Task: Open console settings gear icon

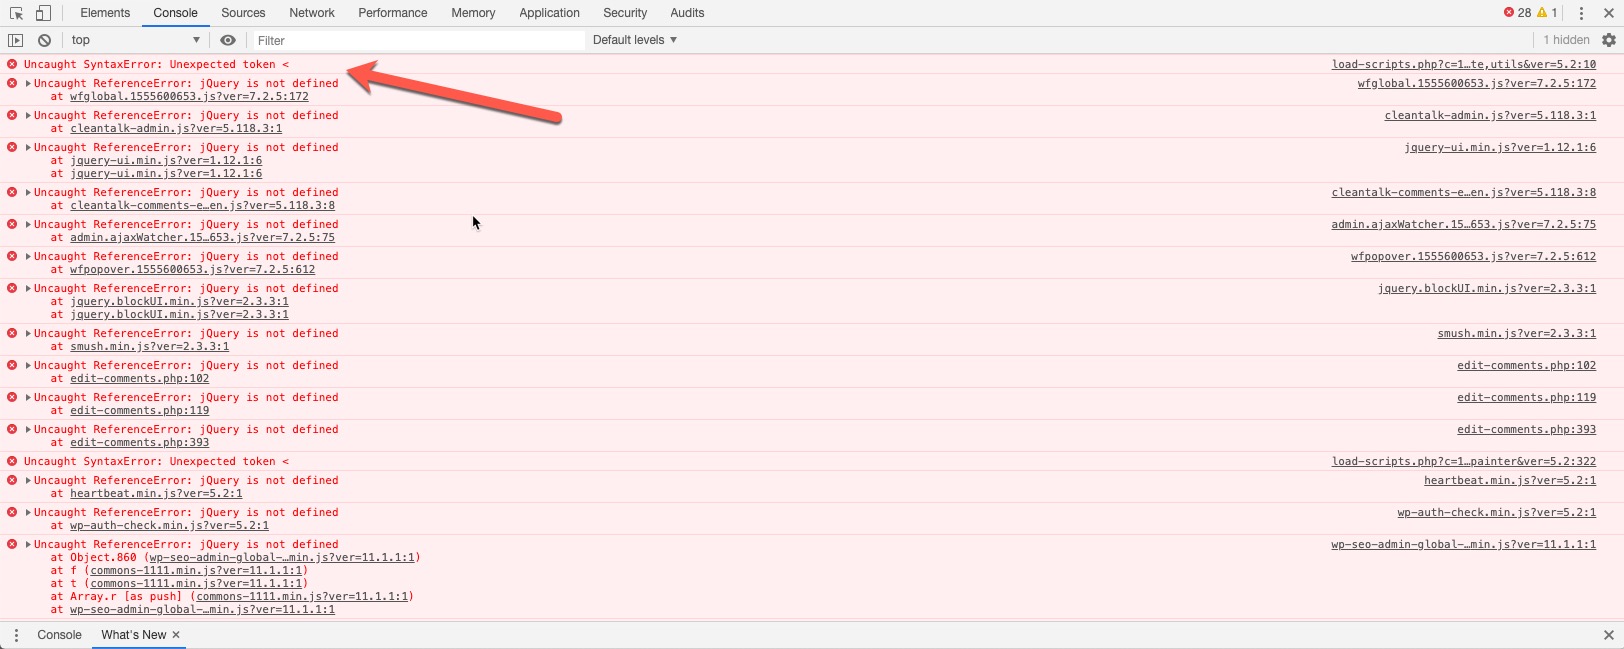Action: point(1609,40)
